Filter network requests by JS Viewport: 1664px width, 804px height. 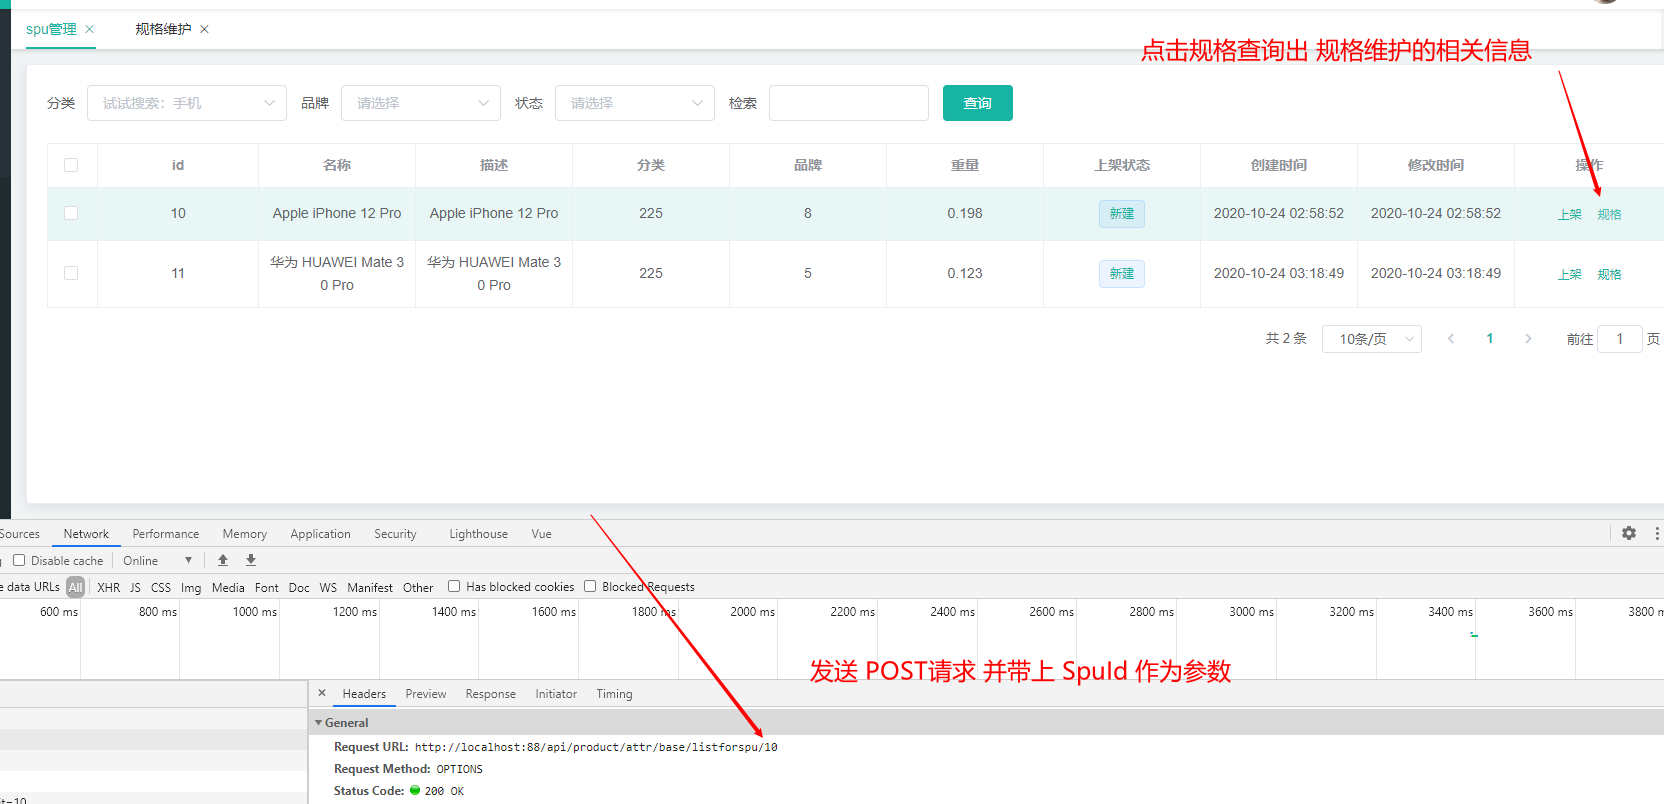coord(135,587)
